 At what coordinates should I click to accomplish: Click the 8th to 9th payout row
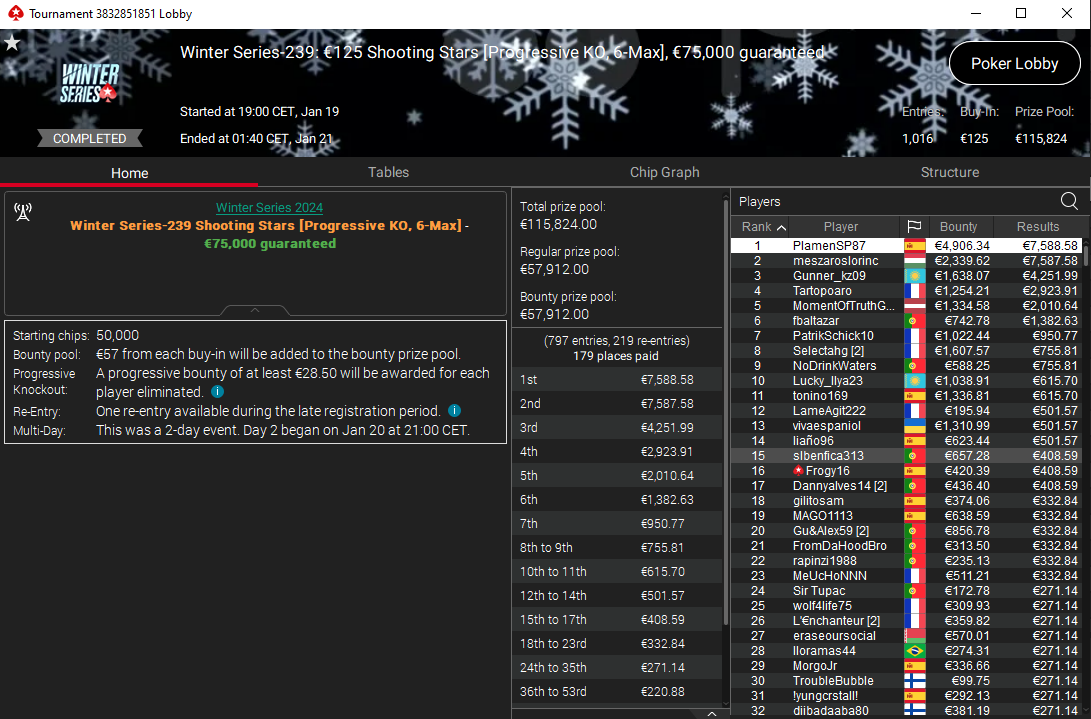point(617,548)
